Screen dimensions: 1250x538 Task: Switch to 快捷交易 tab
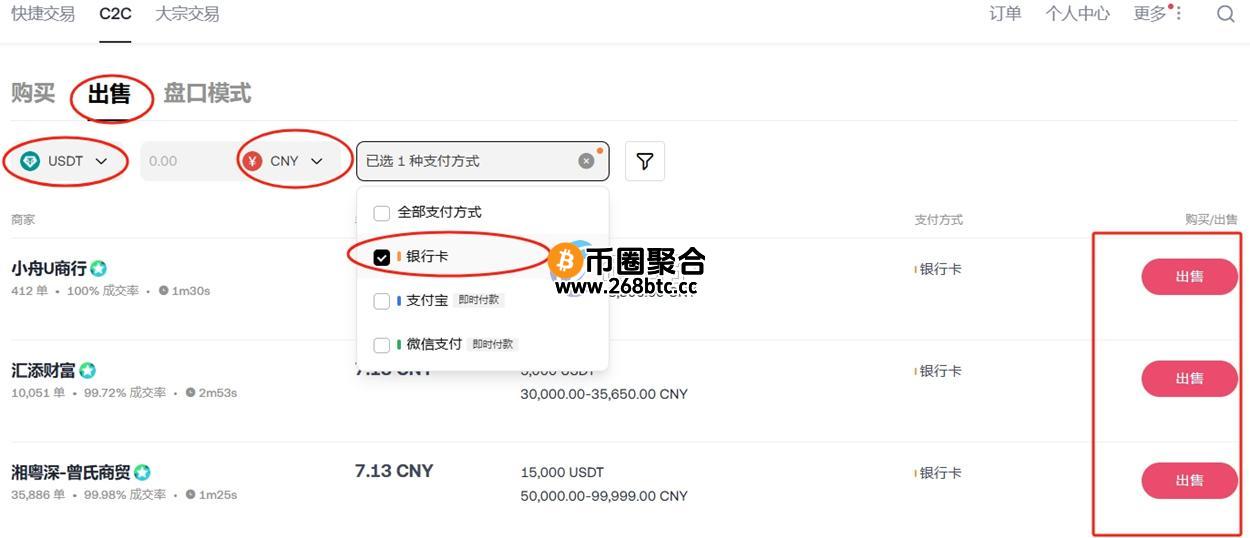pos(43,14)
